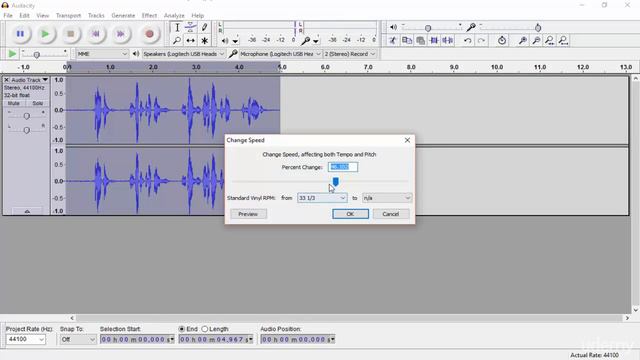This screenshot has height=360, width=640.
Task: Click the Preview button in dialog
Action: [x=248, y=214]
